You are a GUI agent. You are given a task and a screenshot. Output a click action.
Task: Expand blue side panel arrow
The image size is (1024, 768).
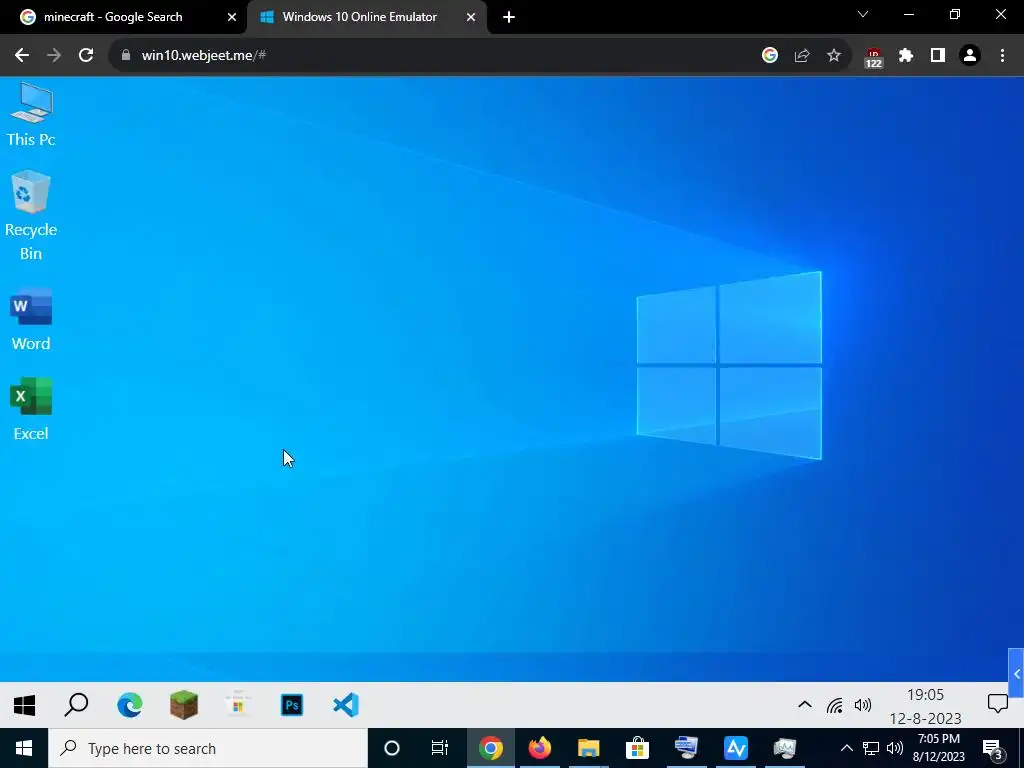click(x=1016, y=673)
